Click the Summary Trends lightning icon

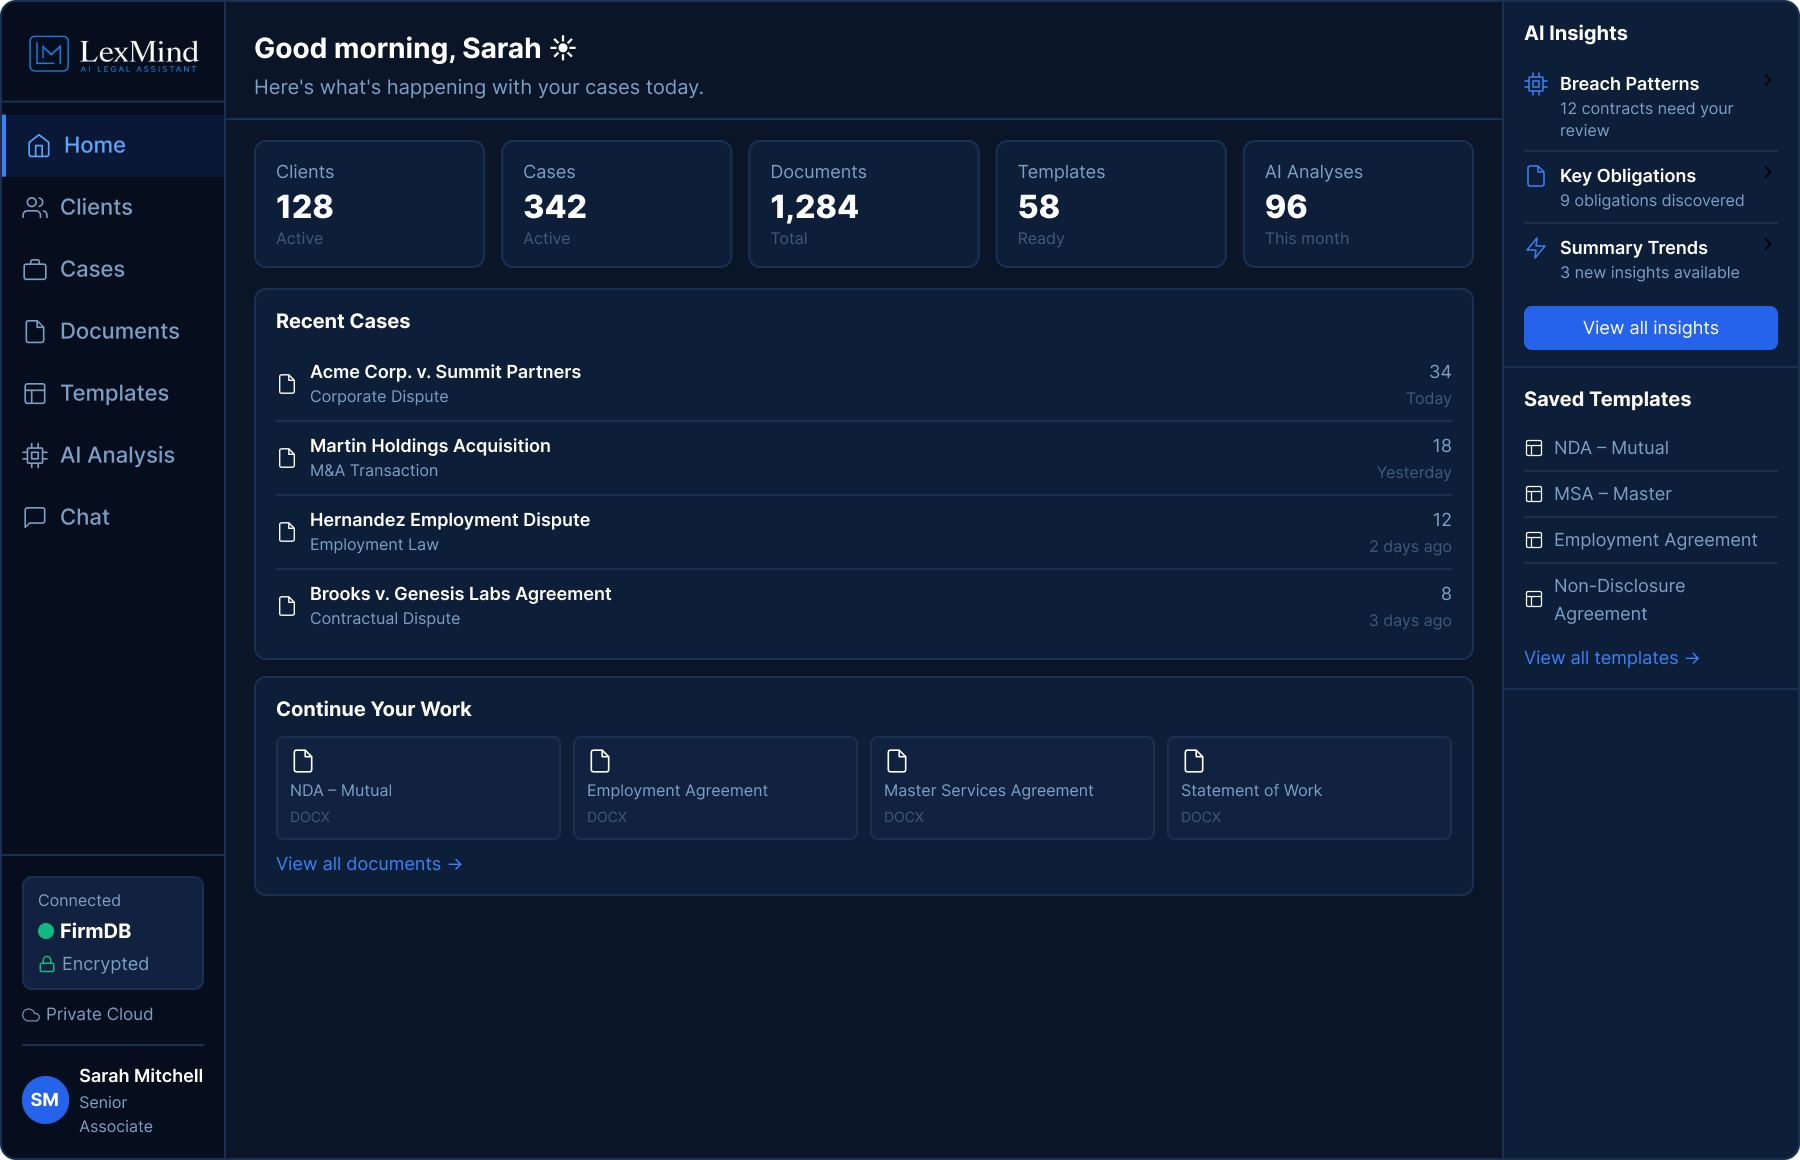pos(1536,248)
